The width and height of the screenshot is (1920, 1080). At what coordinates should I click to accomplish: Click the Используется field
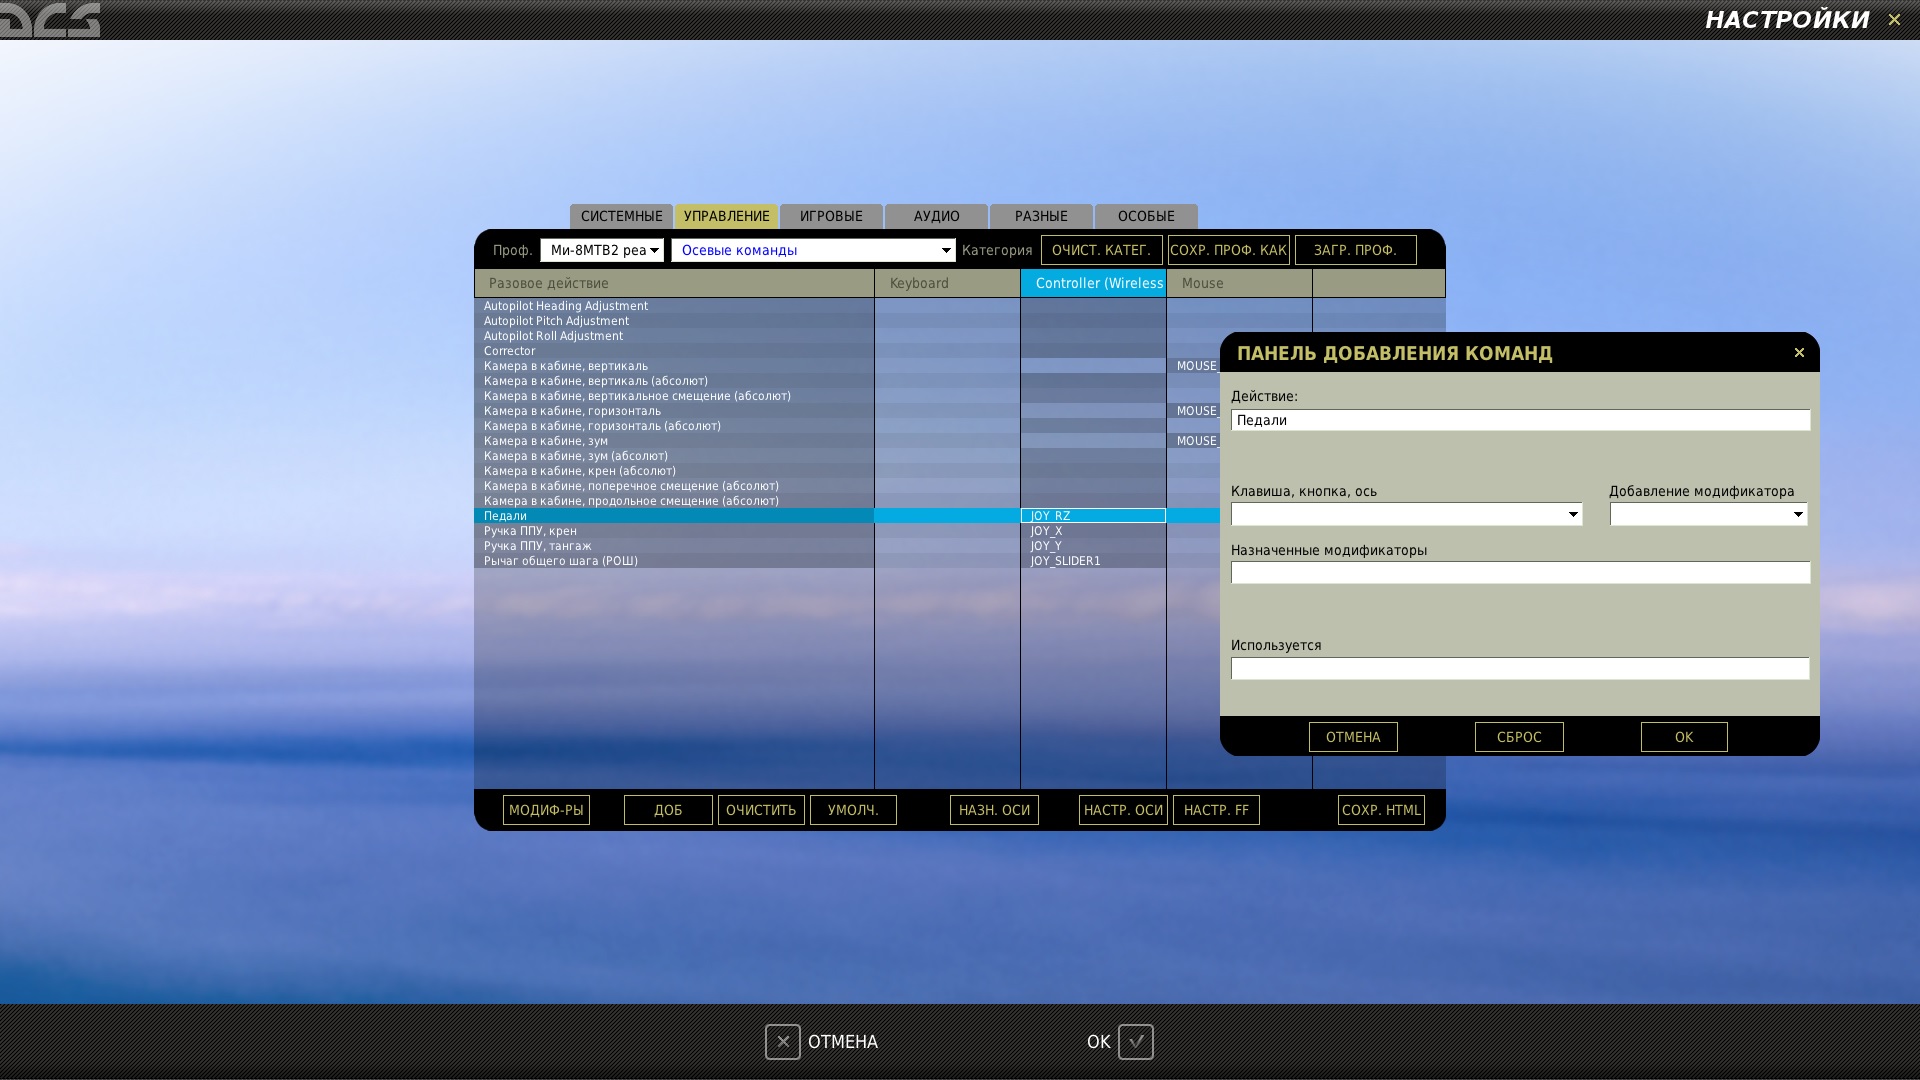[1520, 668]
